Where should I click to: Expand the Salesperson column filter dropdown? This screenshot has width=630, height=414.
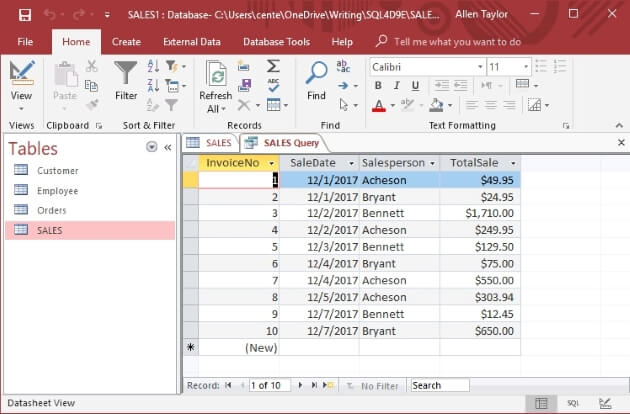click(432, 162)
